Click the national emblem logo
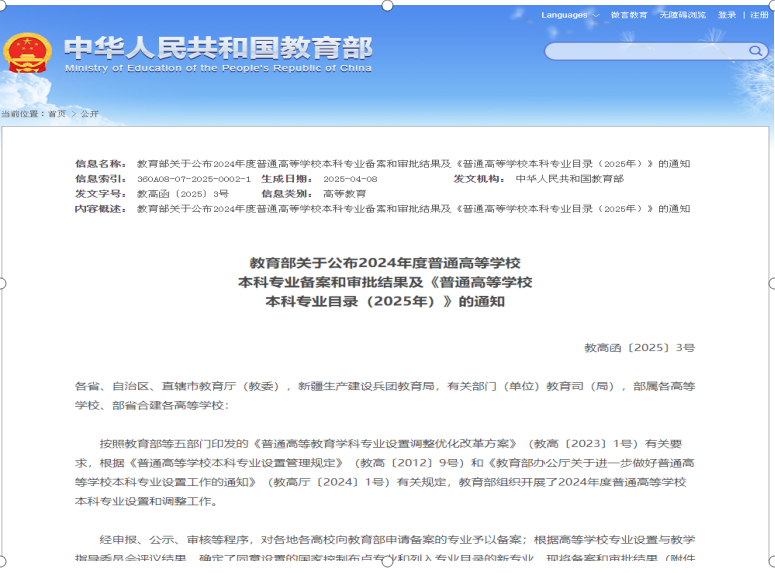 click(x=27, y=53)
